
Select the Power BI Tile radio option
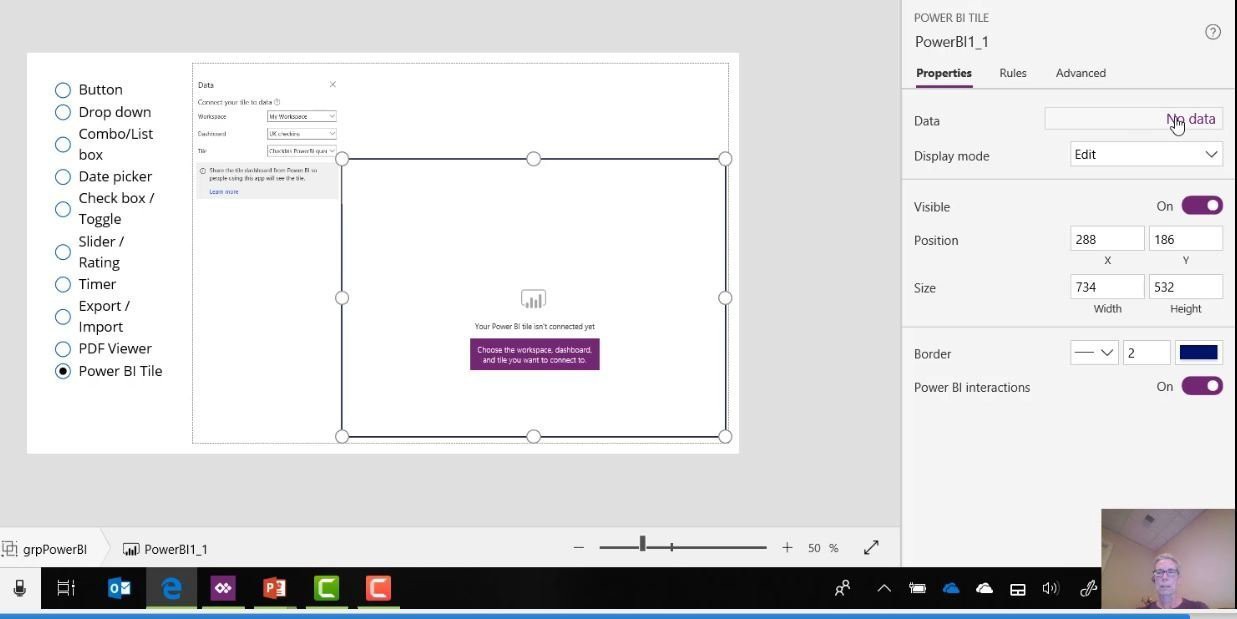[63, 371]
